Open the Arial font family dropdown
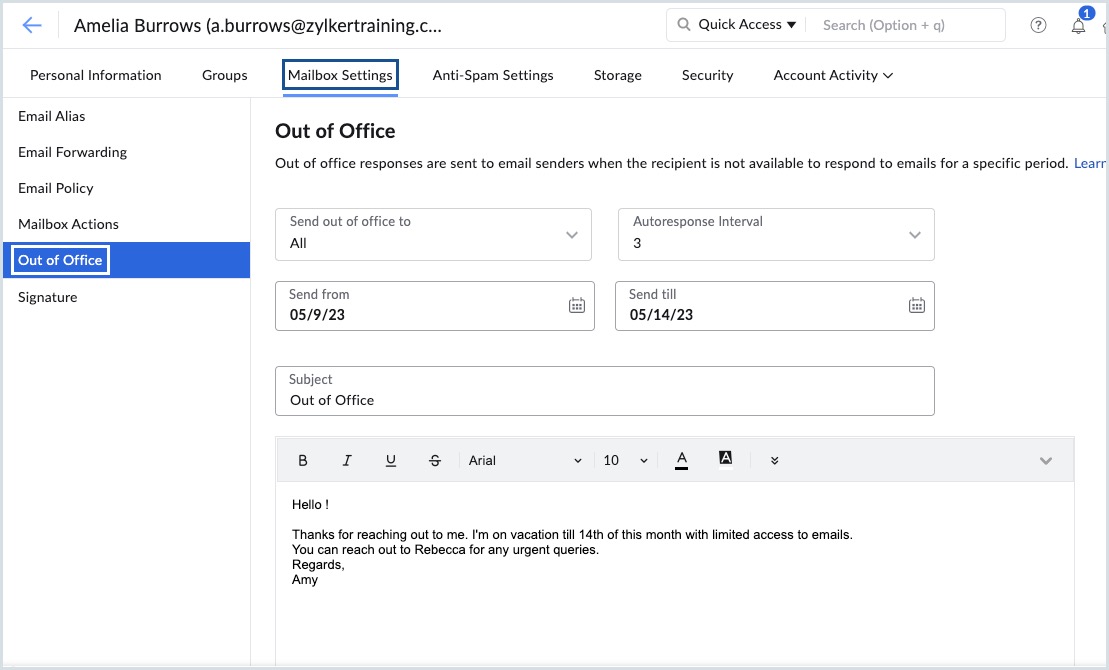The height and width of the screenshot is (670, 1109). click(525, 461)
